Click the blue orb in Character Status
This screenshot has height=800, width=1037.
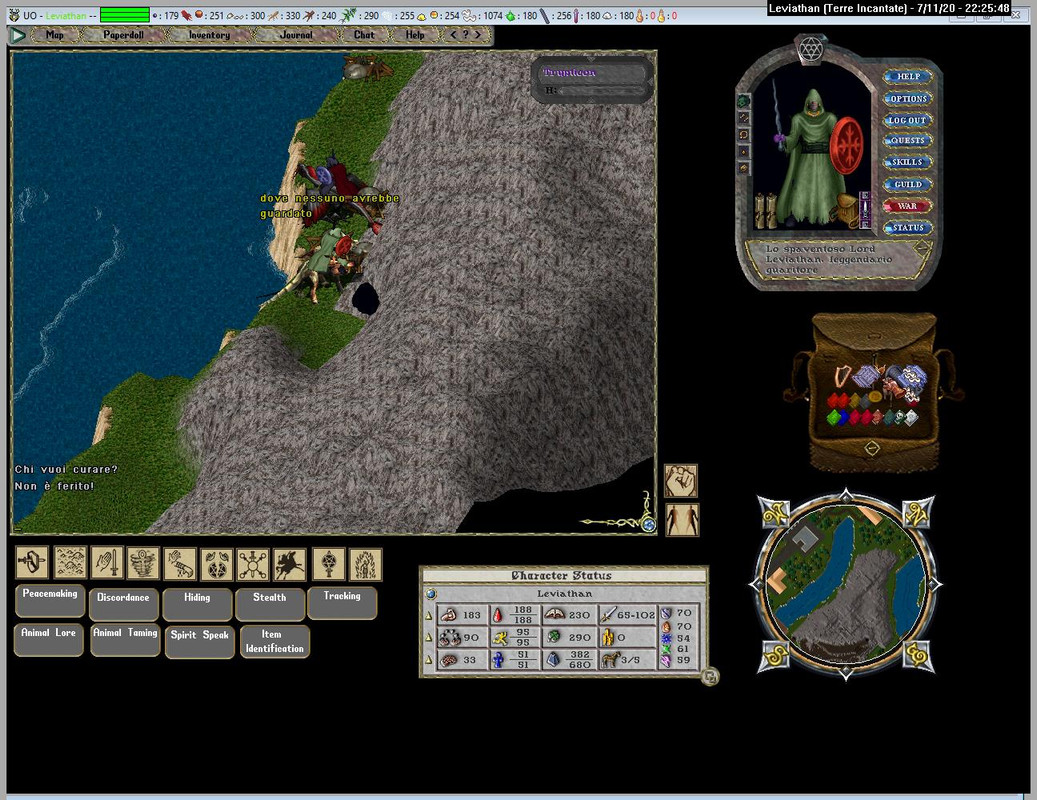(x=432, y=593)
